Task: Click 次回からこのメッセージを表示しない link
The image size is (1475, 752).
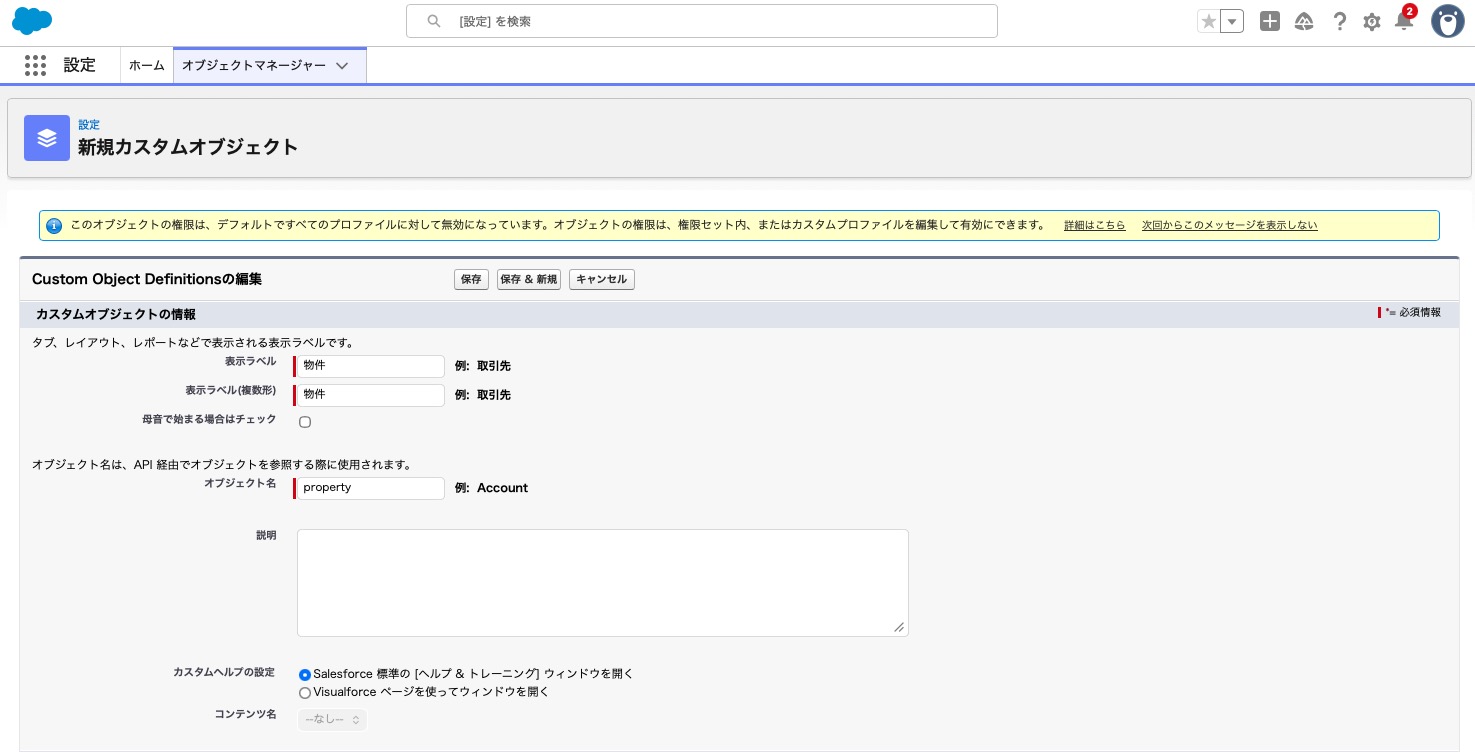Action: pyautogui.click(x=1229, y=226)
